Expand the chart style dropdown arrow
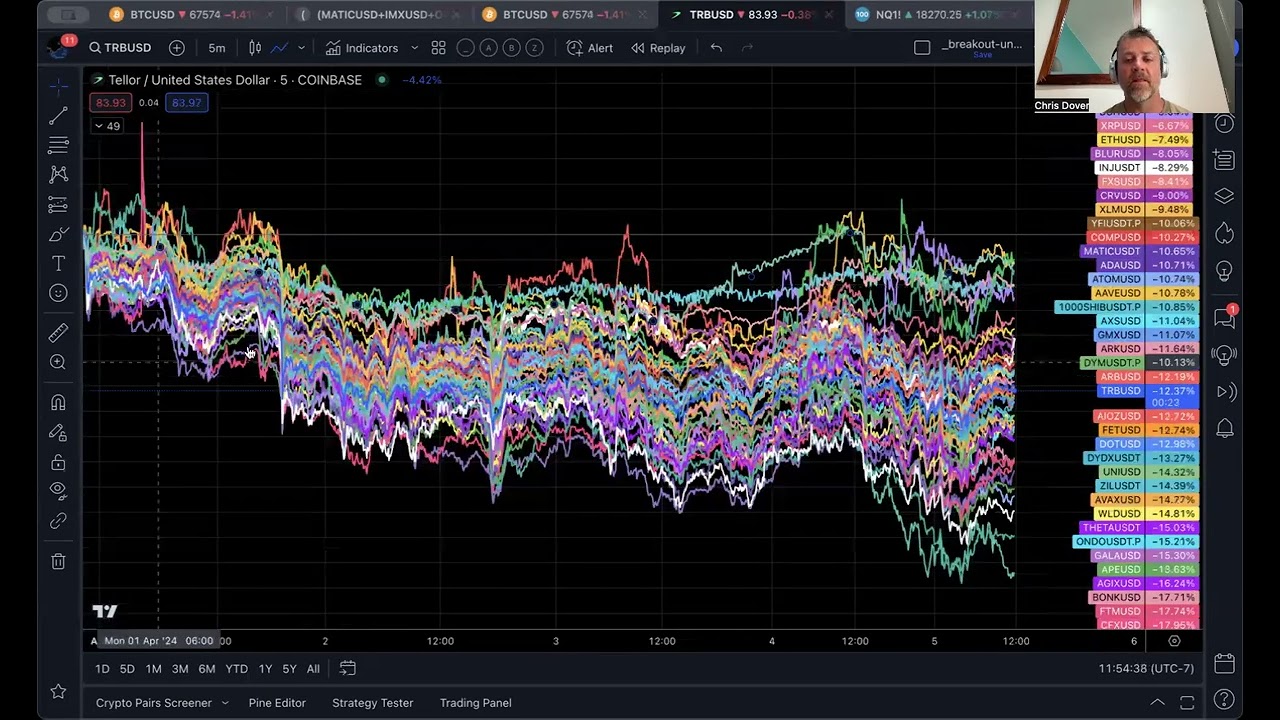Image resolution: width=1280 pixels, height=720 pixels. point(301,48)
